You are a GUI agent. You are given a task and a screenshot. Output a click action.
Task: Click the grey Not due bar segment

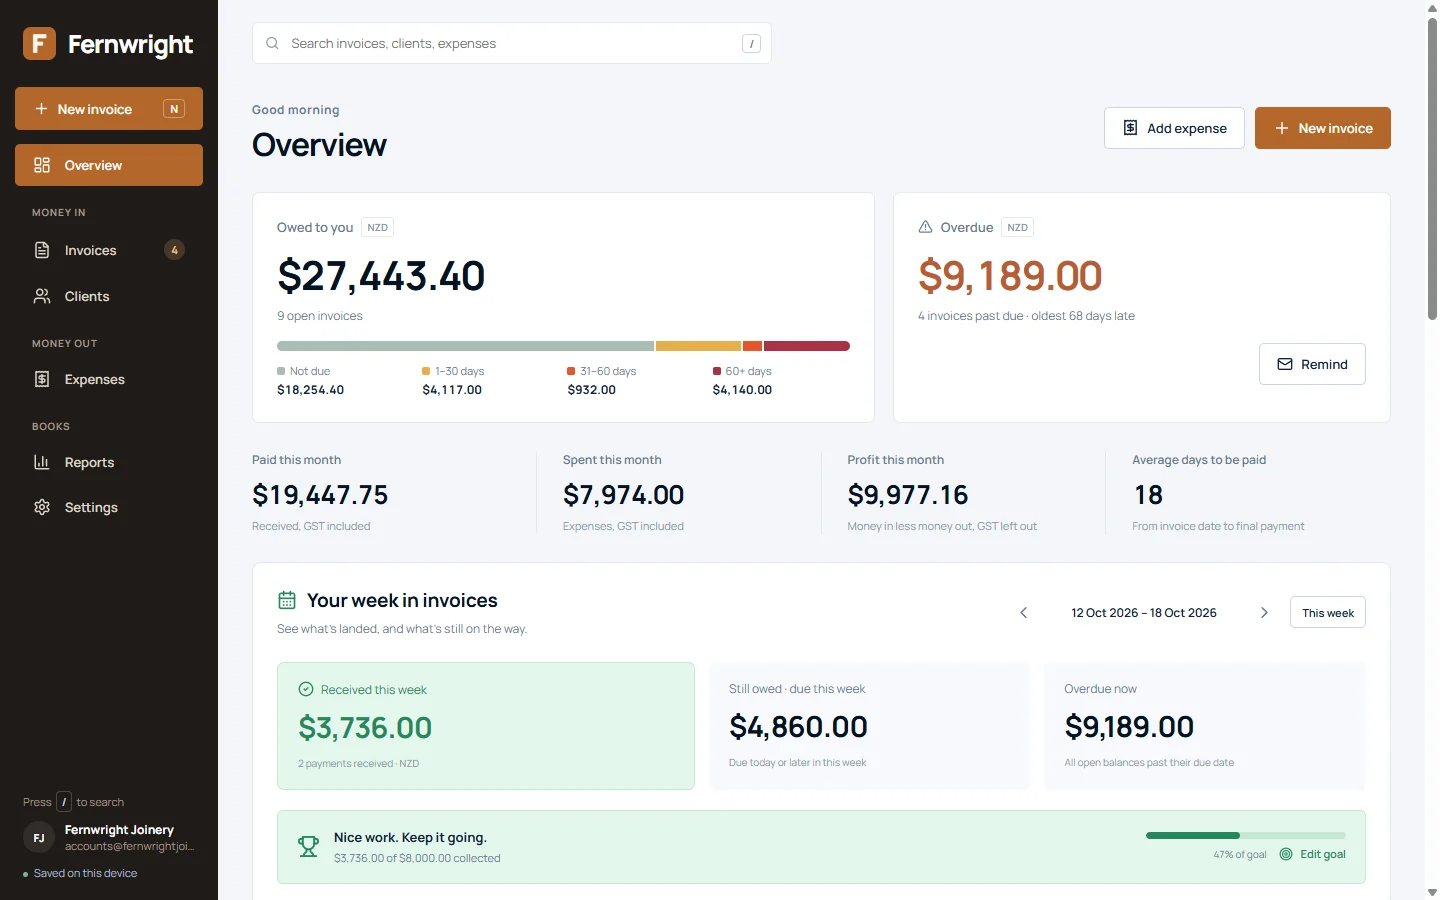click(465, 346)
